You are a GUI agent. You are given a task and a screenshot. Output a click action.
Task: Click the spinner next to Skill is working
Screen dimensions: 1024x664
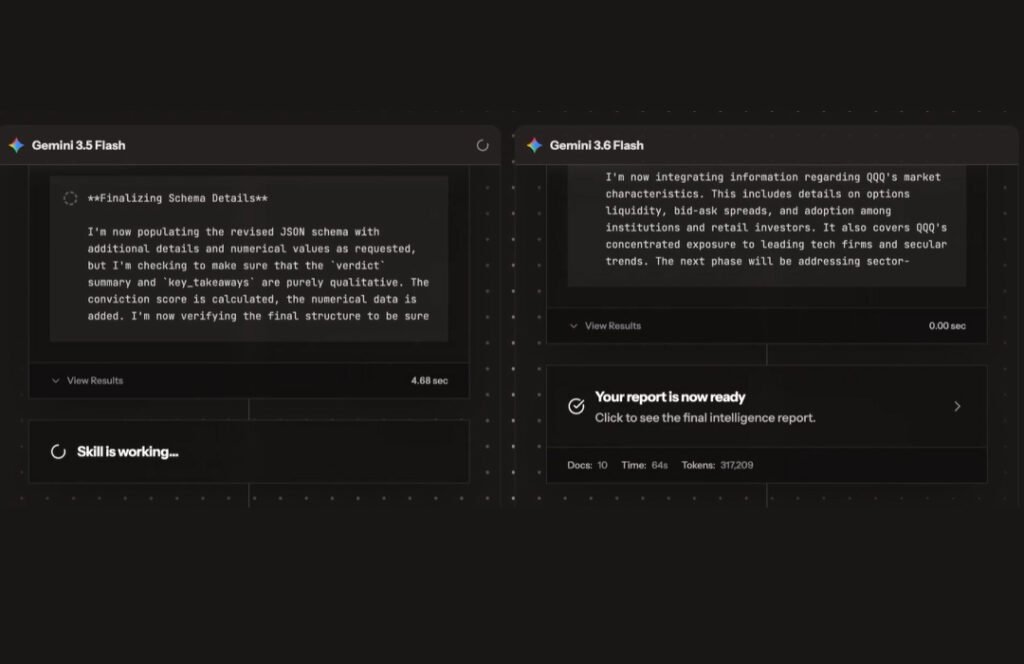tap(58, 452)
